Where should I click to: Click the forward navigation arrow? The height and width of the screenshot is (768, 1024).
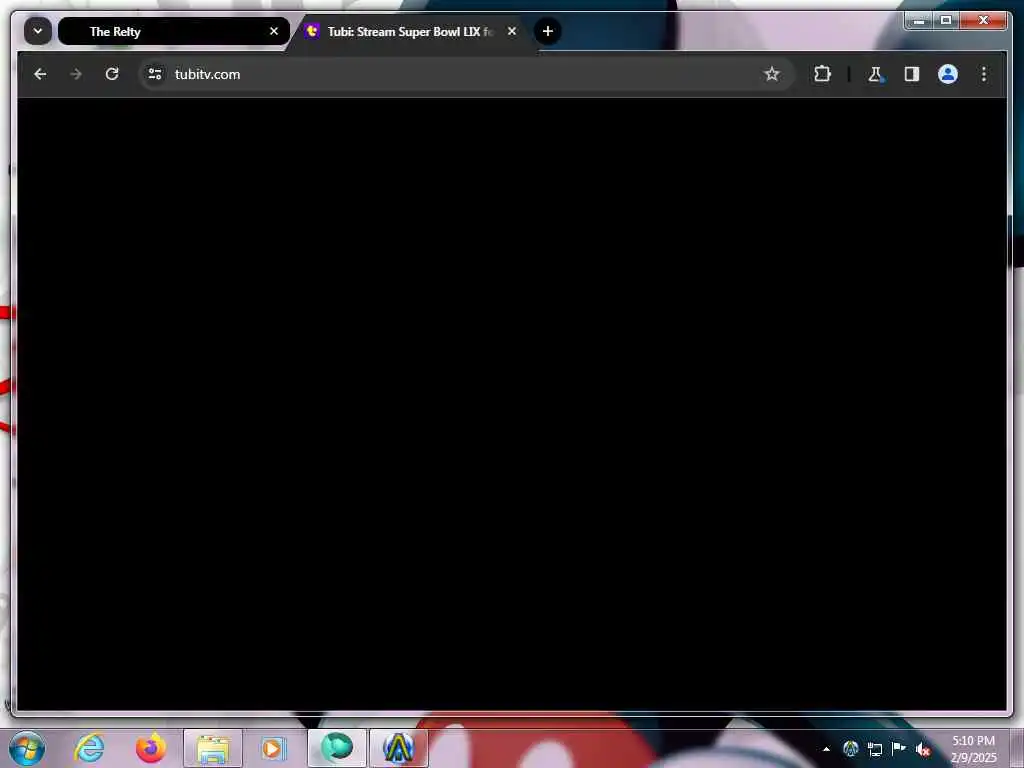[76, 74]
